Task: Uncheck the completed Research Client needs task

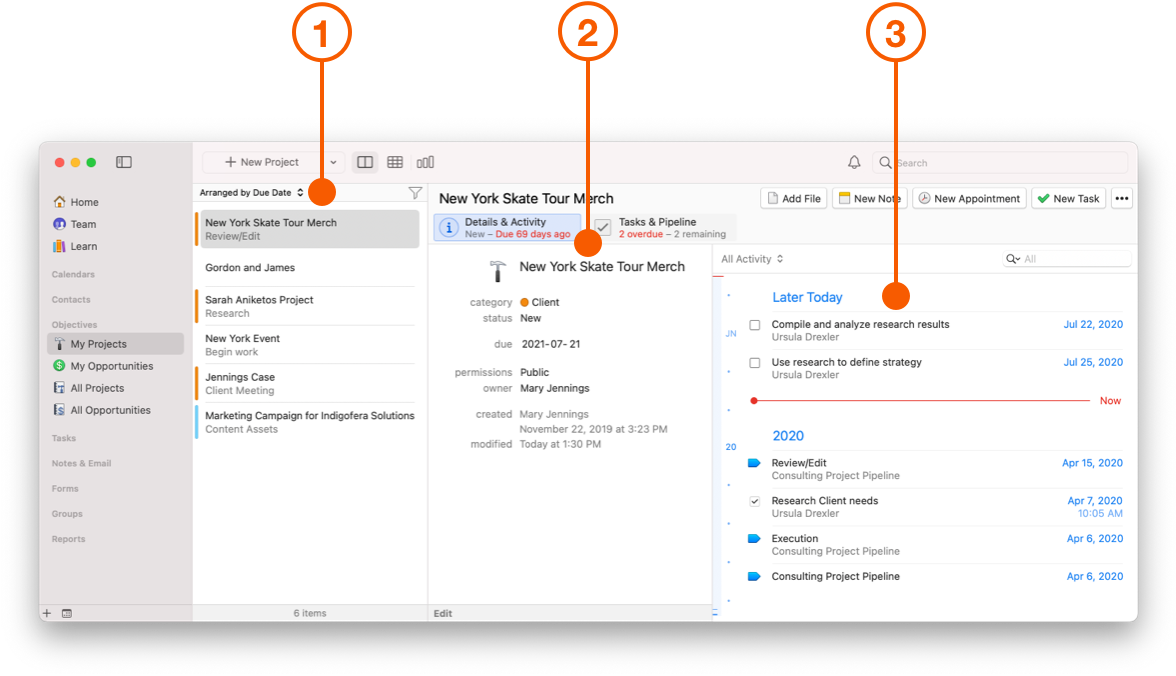Action: pyautogui.click(x=753, y=500)
